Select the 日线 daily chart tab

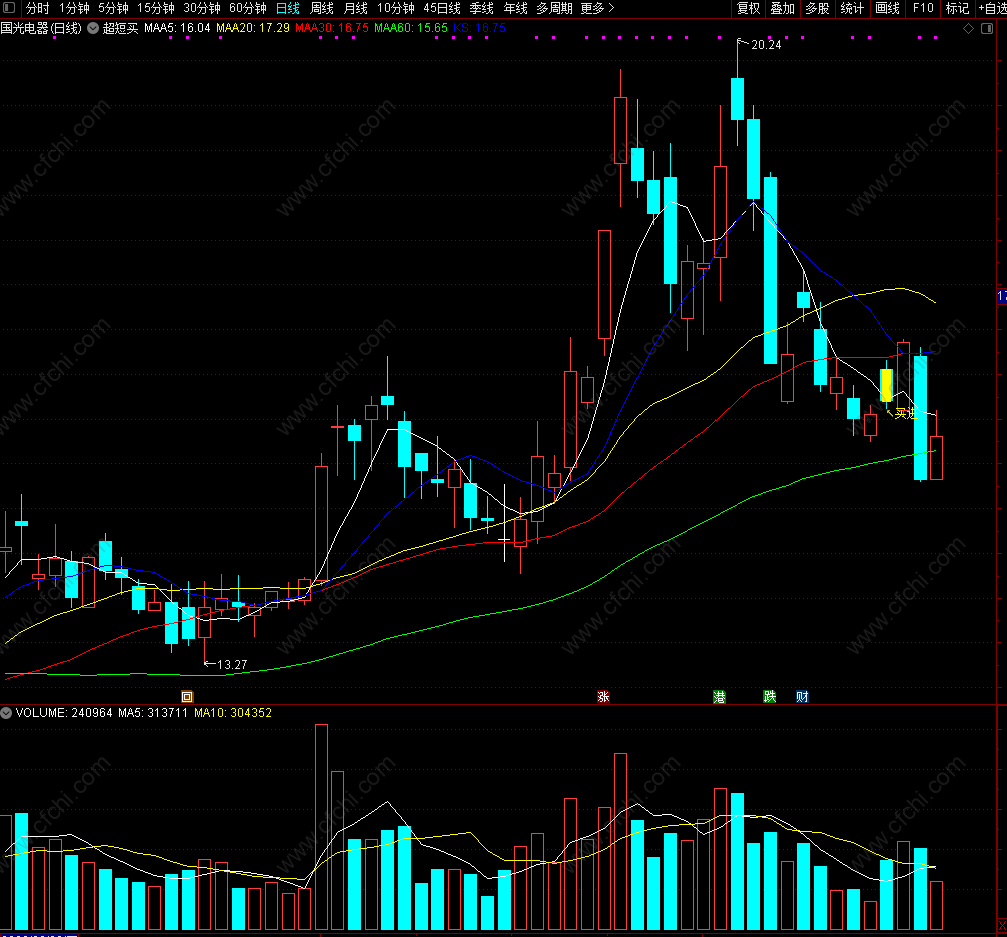pos(288,8)
